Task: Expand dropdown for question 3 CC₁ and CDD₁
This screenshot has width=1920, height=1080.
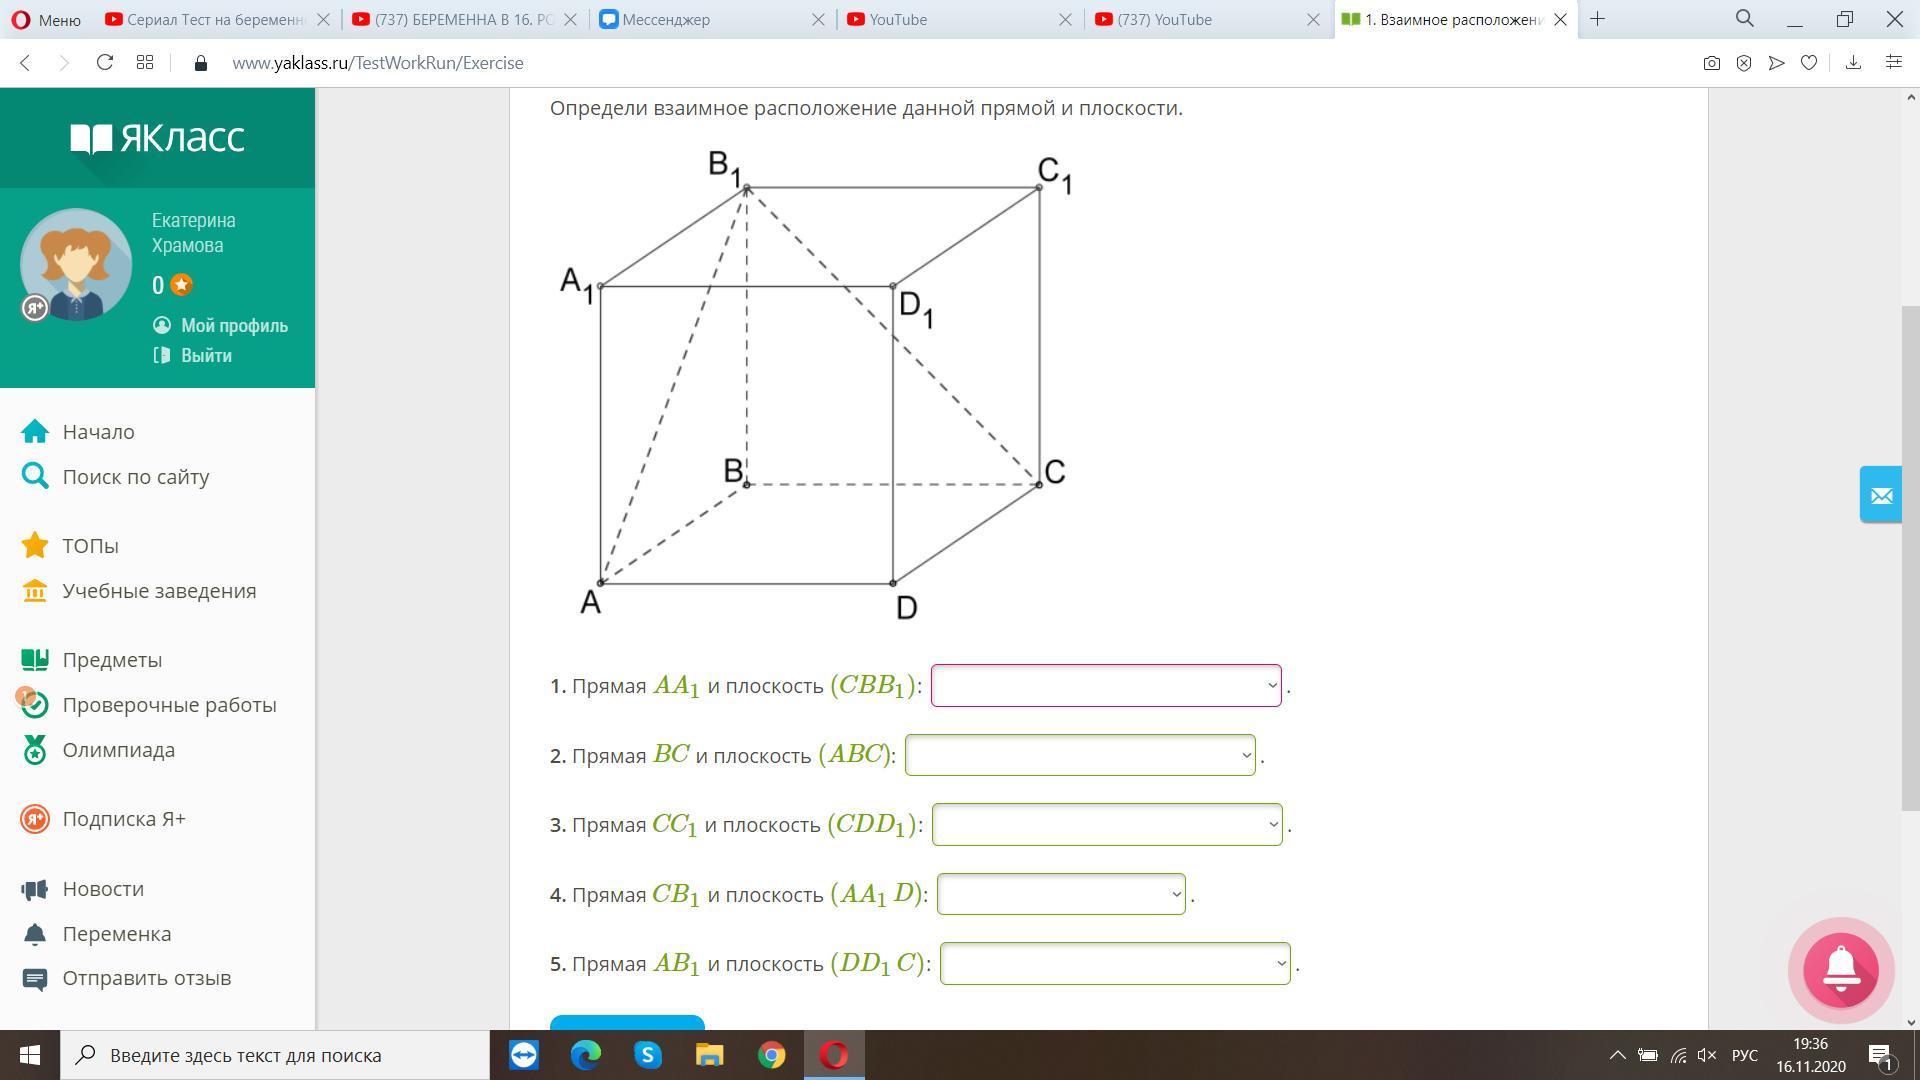Action: point(1107,825)
